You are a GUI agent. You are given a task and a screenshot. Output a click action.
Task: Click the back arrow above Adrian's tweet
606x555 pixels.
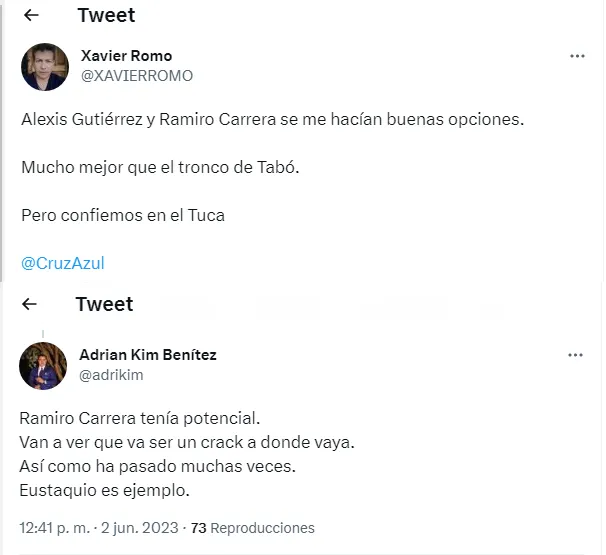tap(30, 304)
